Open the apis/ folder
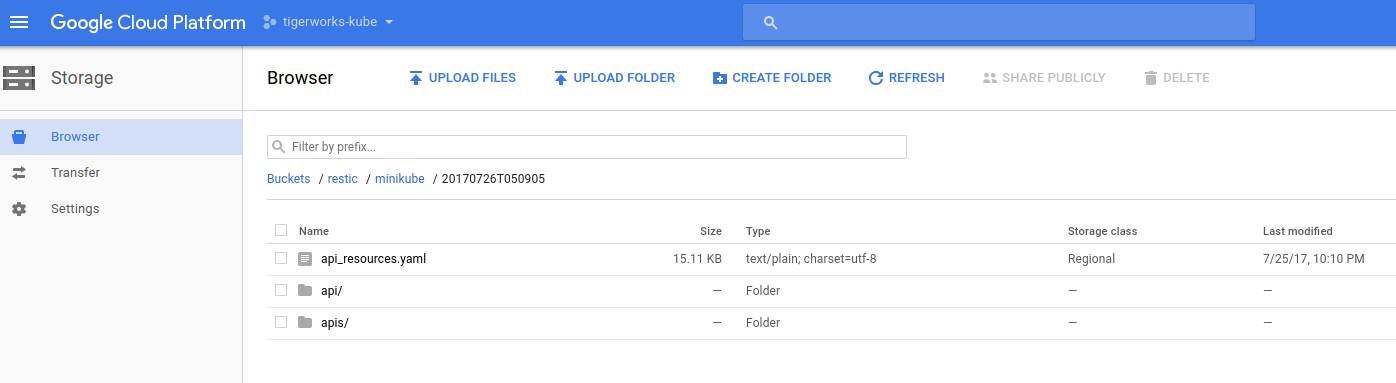1396x383 pixels. [x=335, y=323]
